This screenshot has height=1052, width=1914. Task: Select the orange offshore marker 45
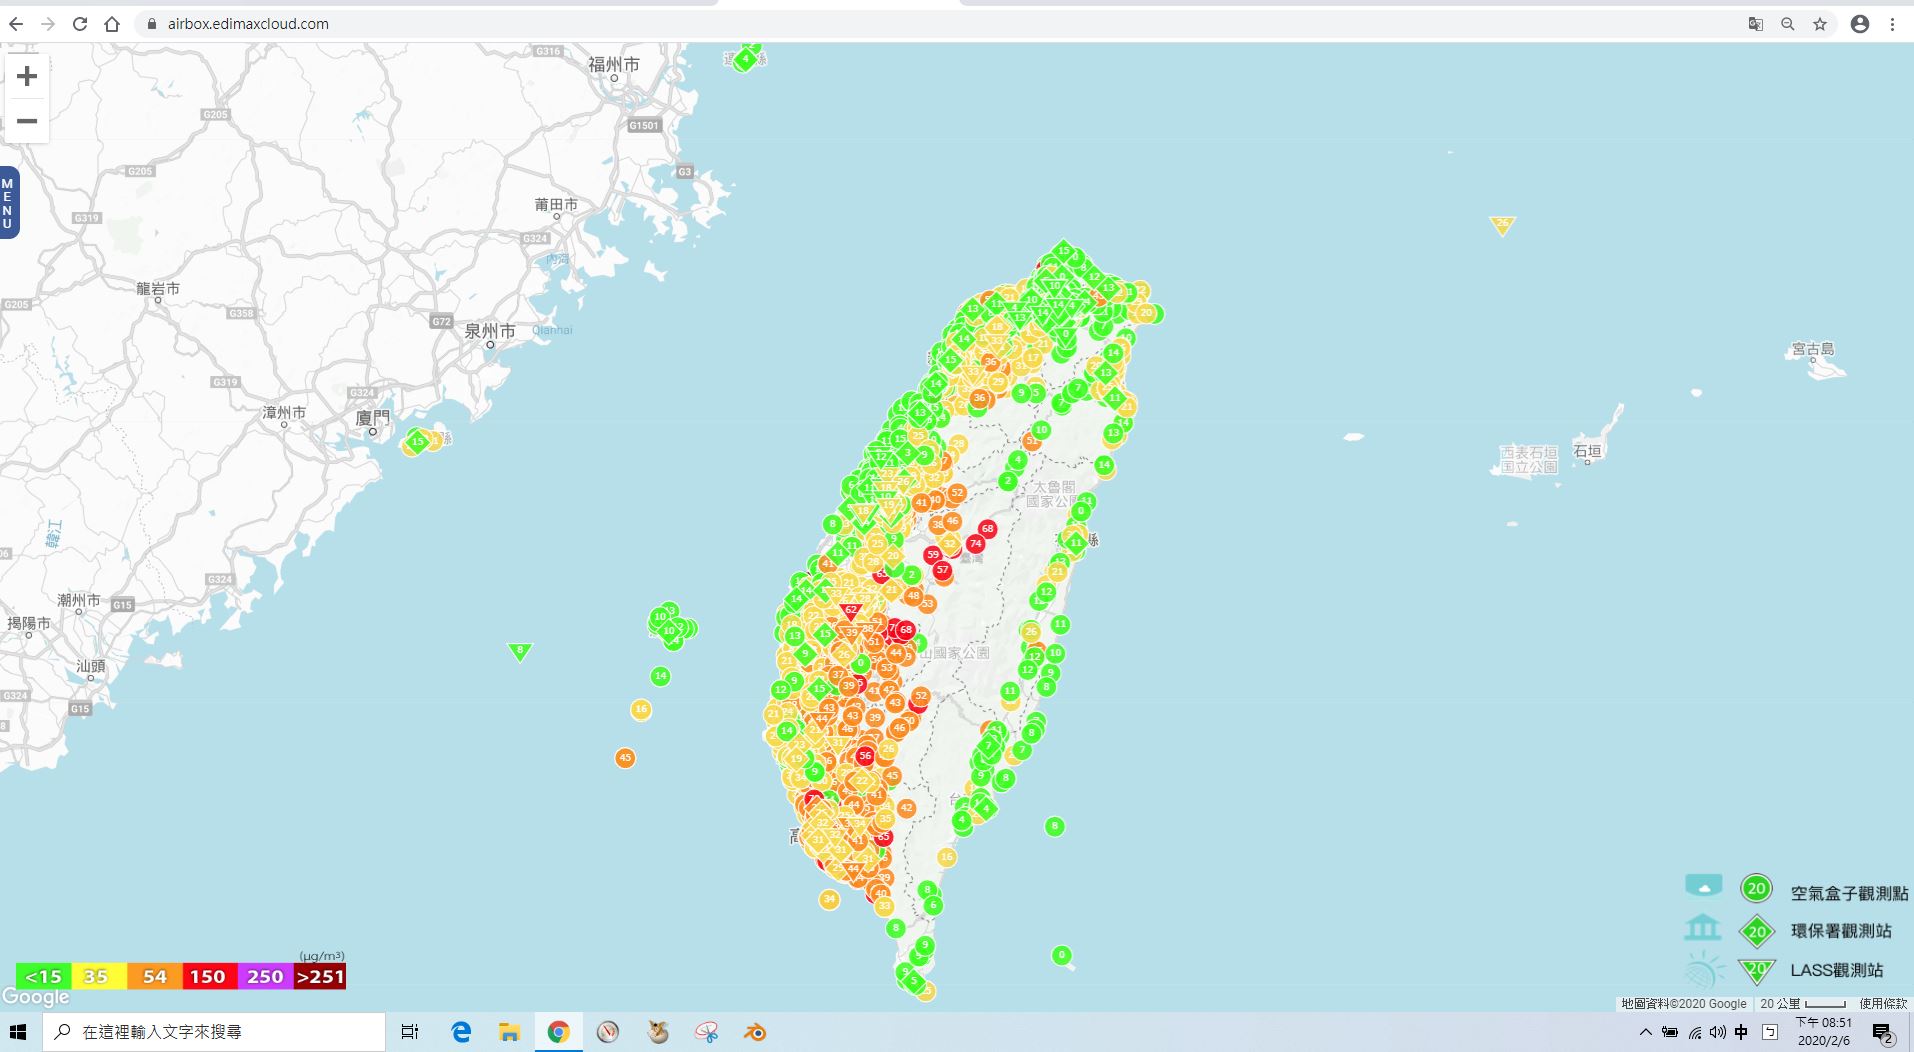pyautogui.click(x=625, y=758)
